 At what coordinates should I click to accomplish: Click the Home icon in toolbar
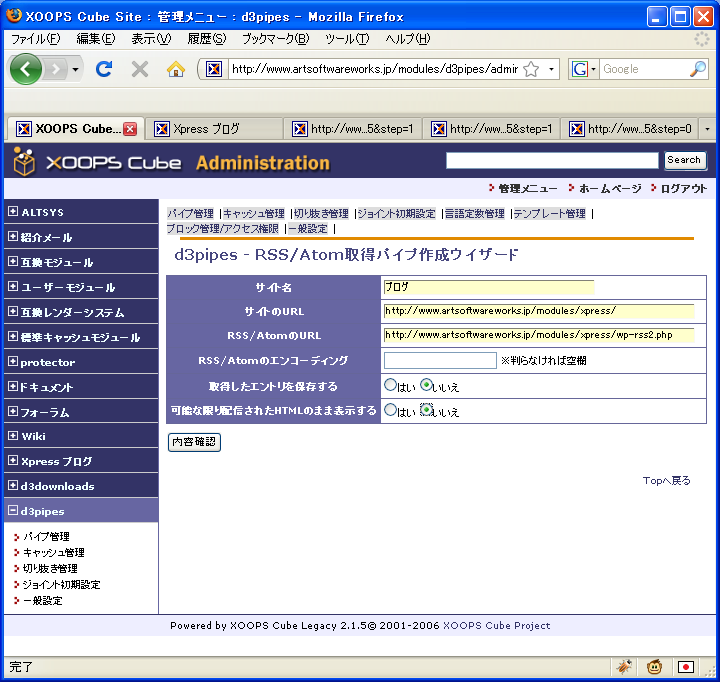pos(176,69)
